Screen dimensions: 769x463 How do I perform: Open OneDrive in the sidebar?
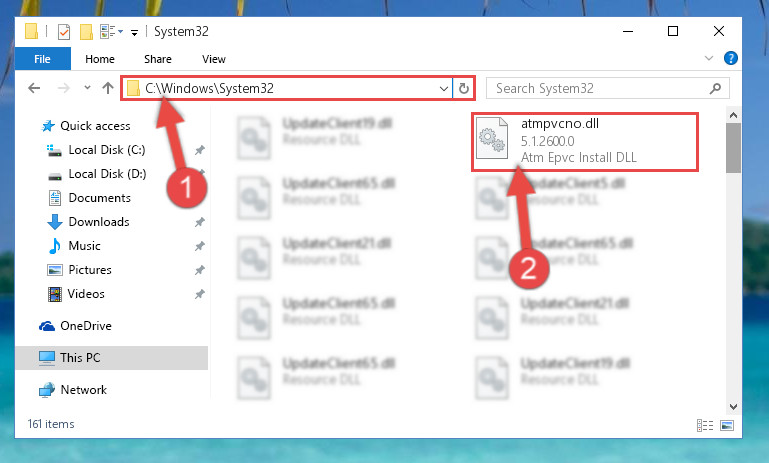coord(86,326)
